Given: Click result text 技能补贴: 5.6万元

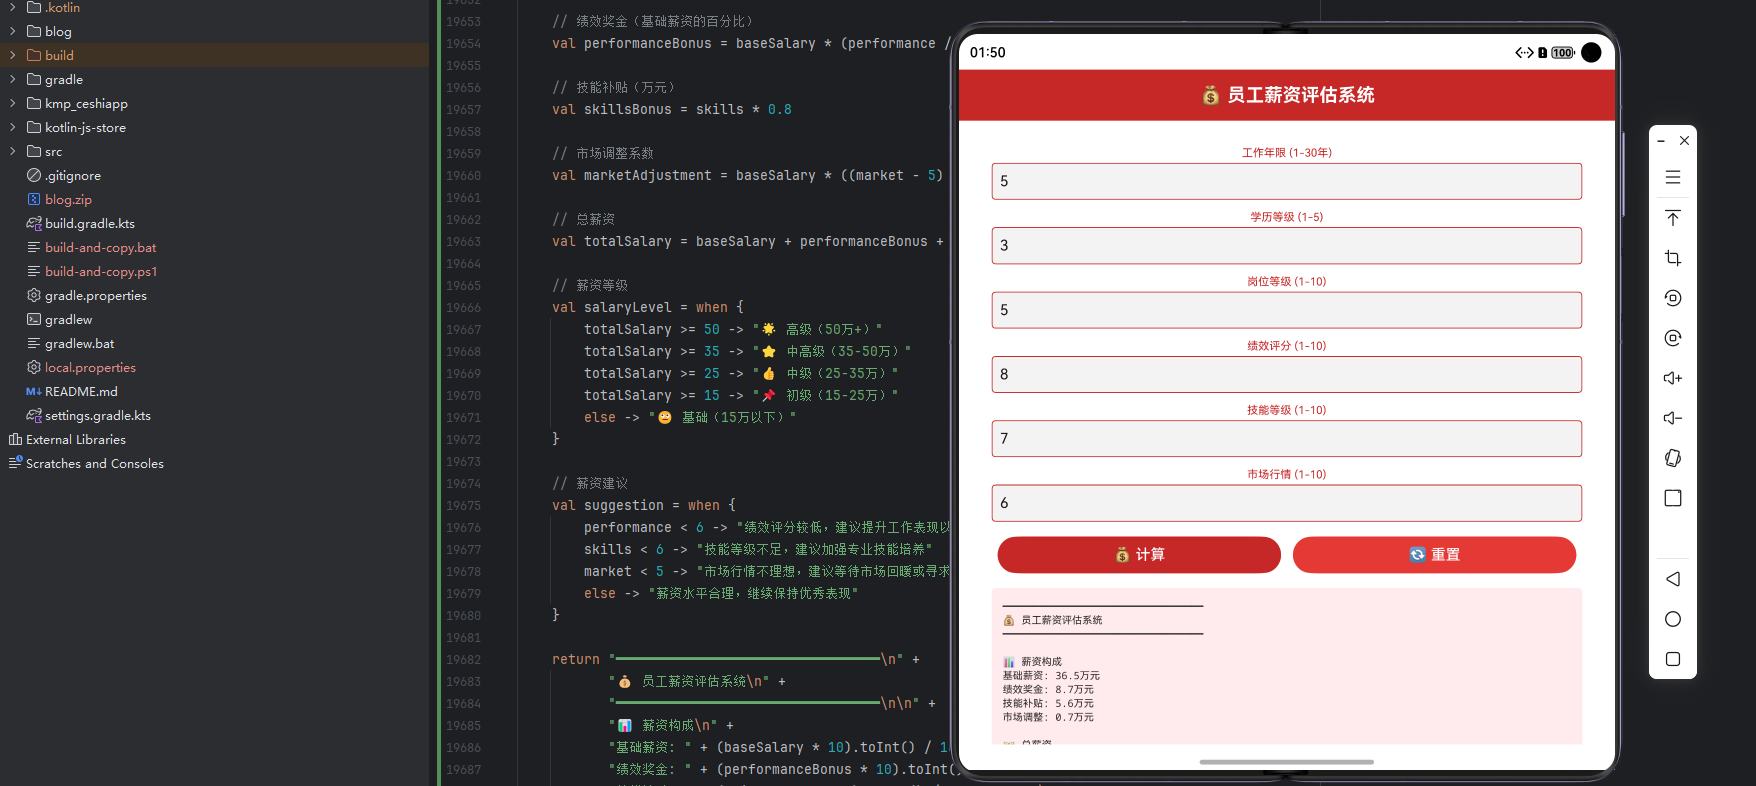Looking at the screenshot, I should [x=1048, y=704].
